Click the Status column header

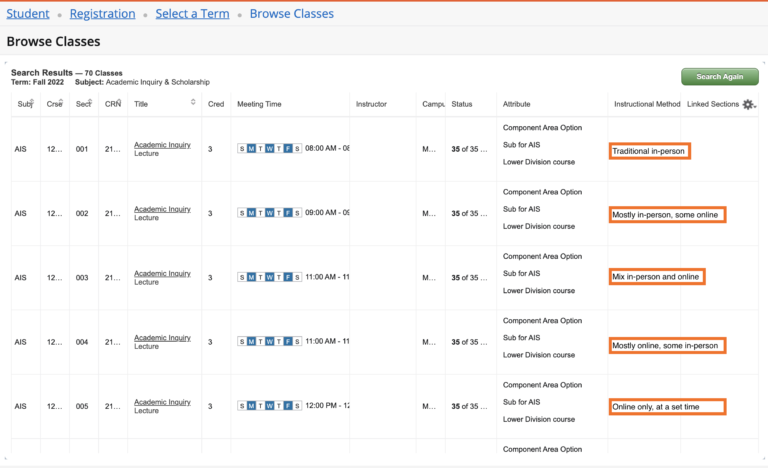point(462,104)
